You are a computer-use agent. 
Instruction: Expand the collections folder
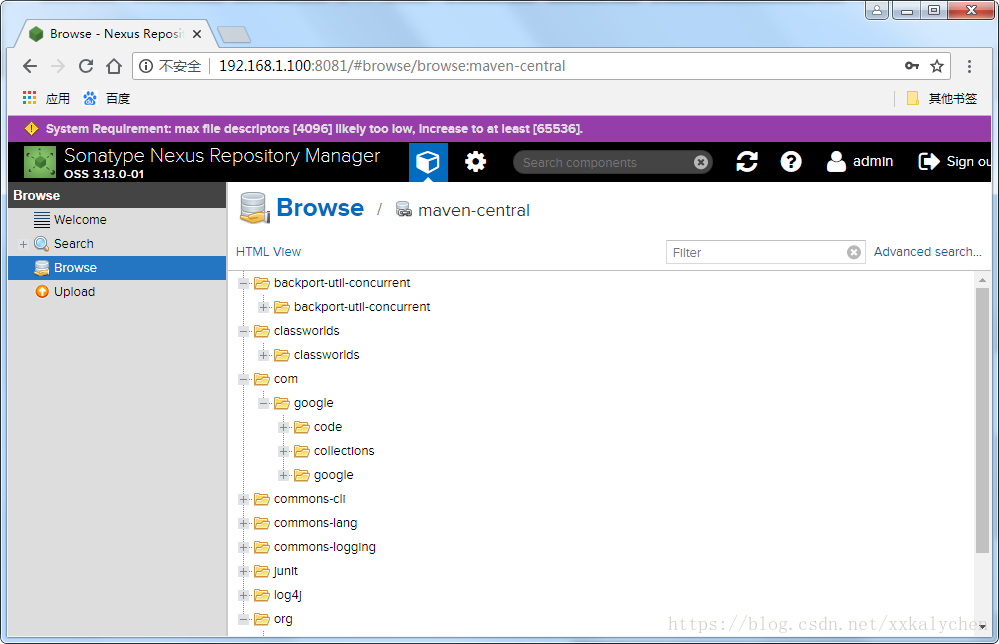[284, 452]
